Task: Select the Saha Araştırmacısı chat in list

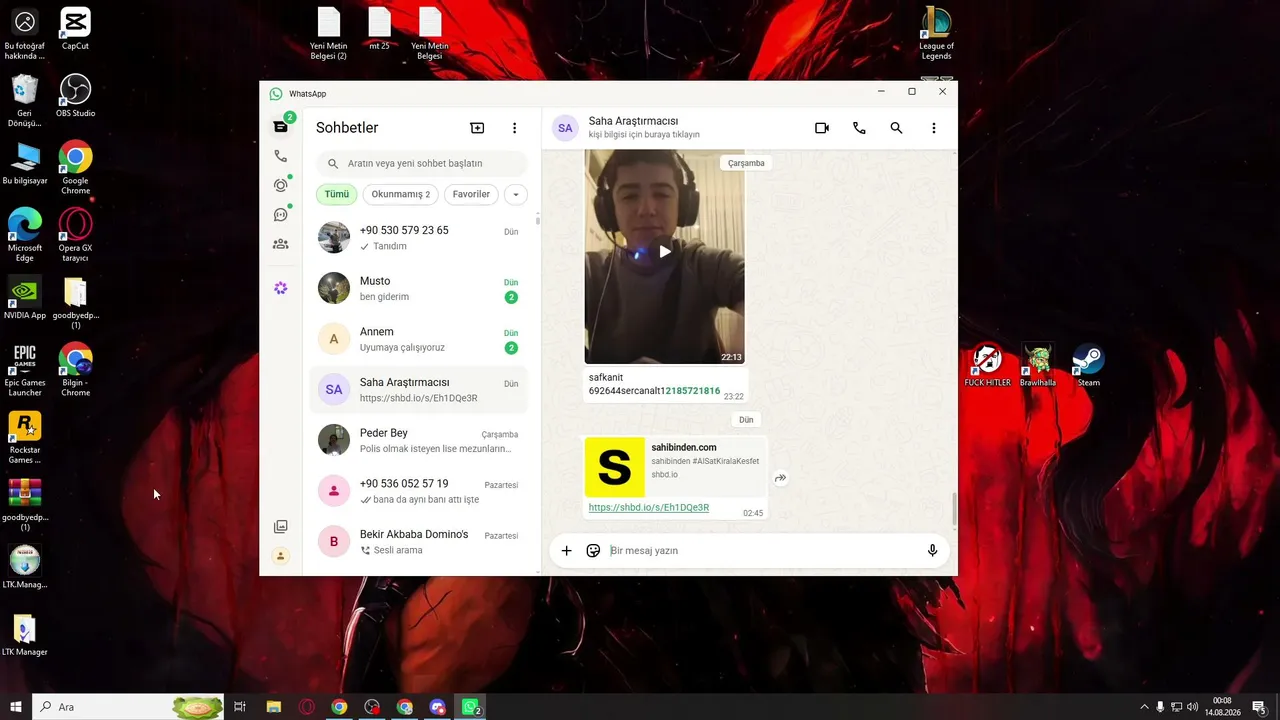Action: 419,390
